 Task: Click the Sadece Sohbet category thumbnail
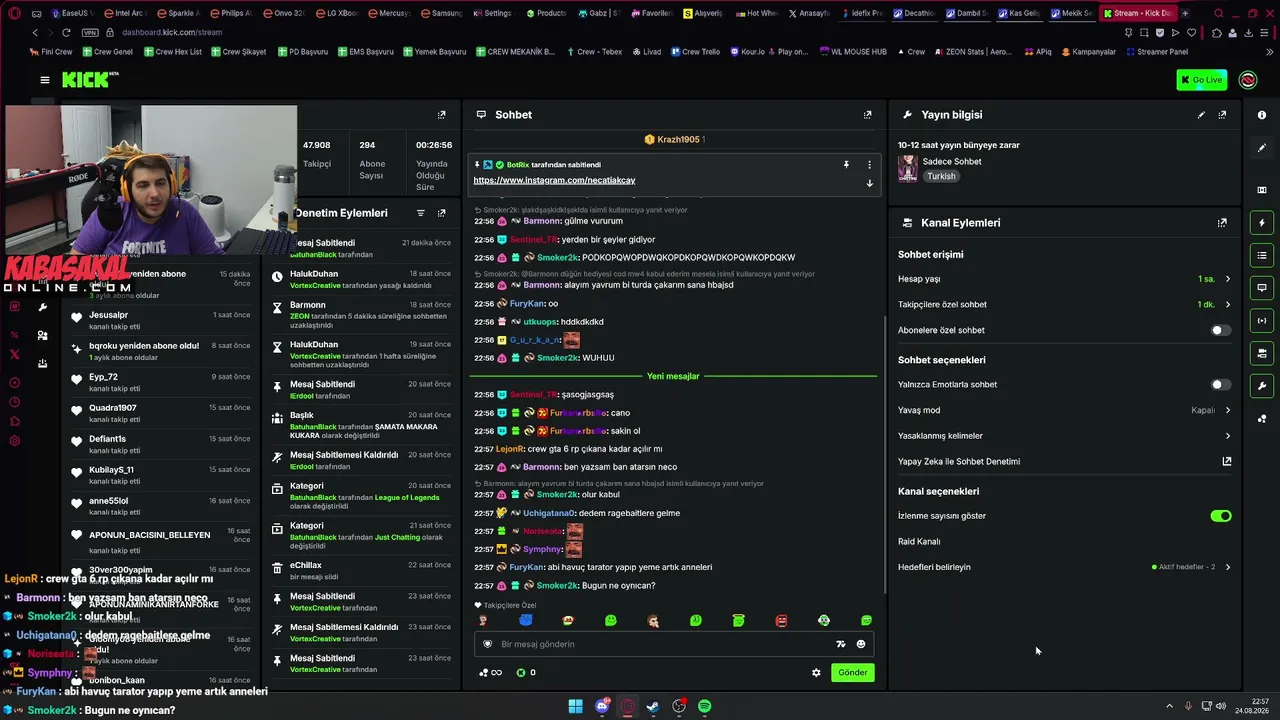coord(908,168)
